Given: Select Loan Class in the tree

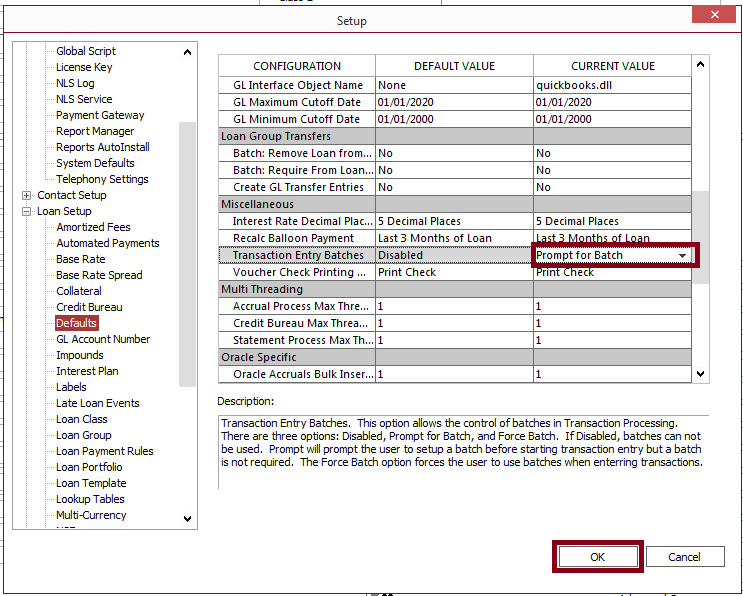Looking at the screenshot, I should click(x=82, y=419).
